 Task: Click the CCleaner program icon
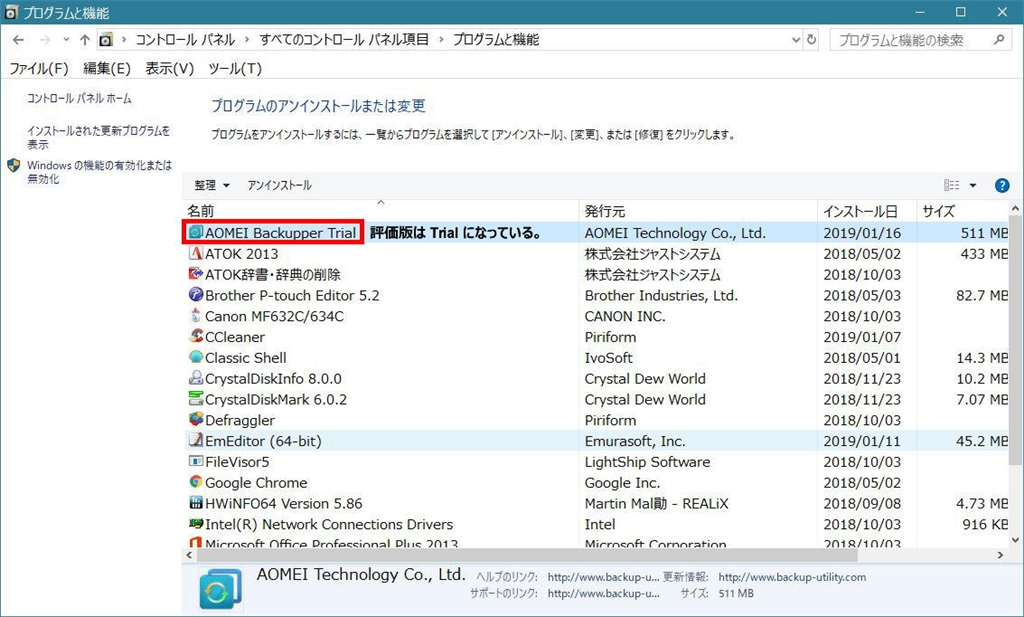click(195, 336)
